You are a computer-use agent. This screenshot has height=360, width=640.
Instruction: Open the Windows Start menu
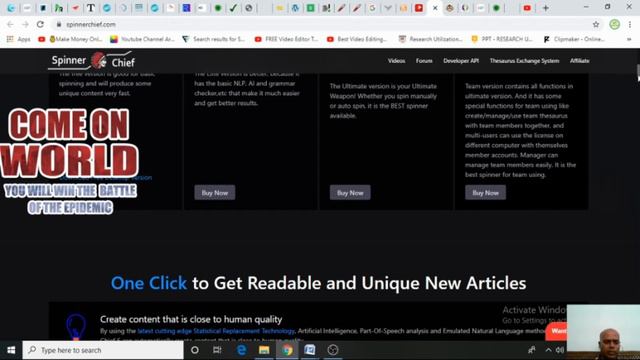(x=11, y=350)
